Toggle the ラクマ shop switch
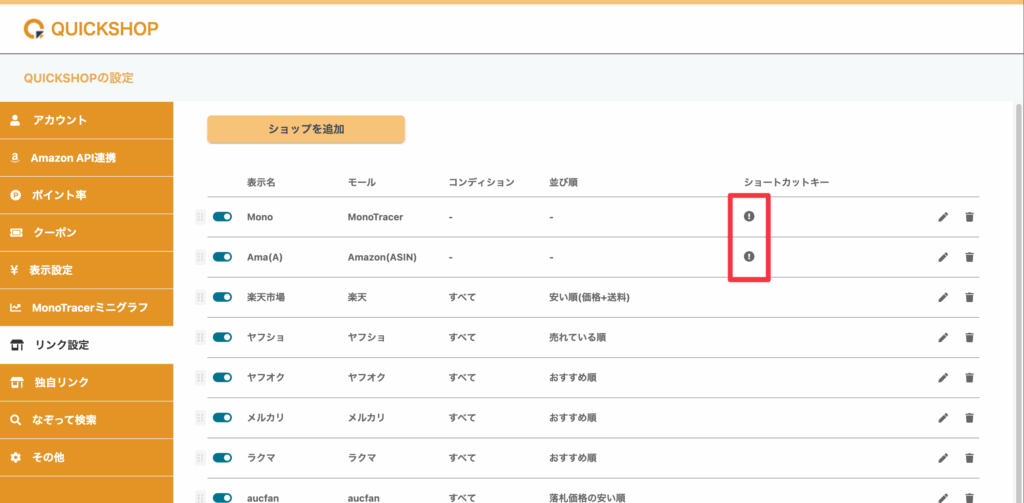 [223, 458]
